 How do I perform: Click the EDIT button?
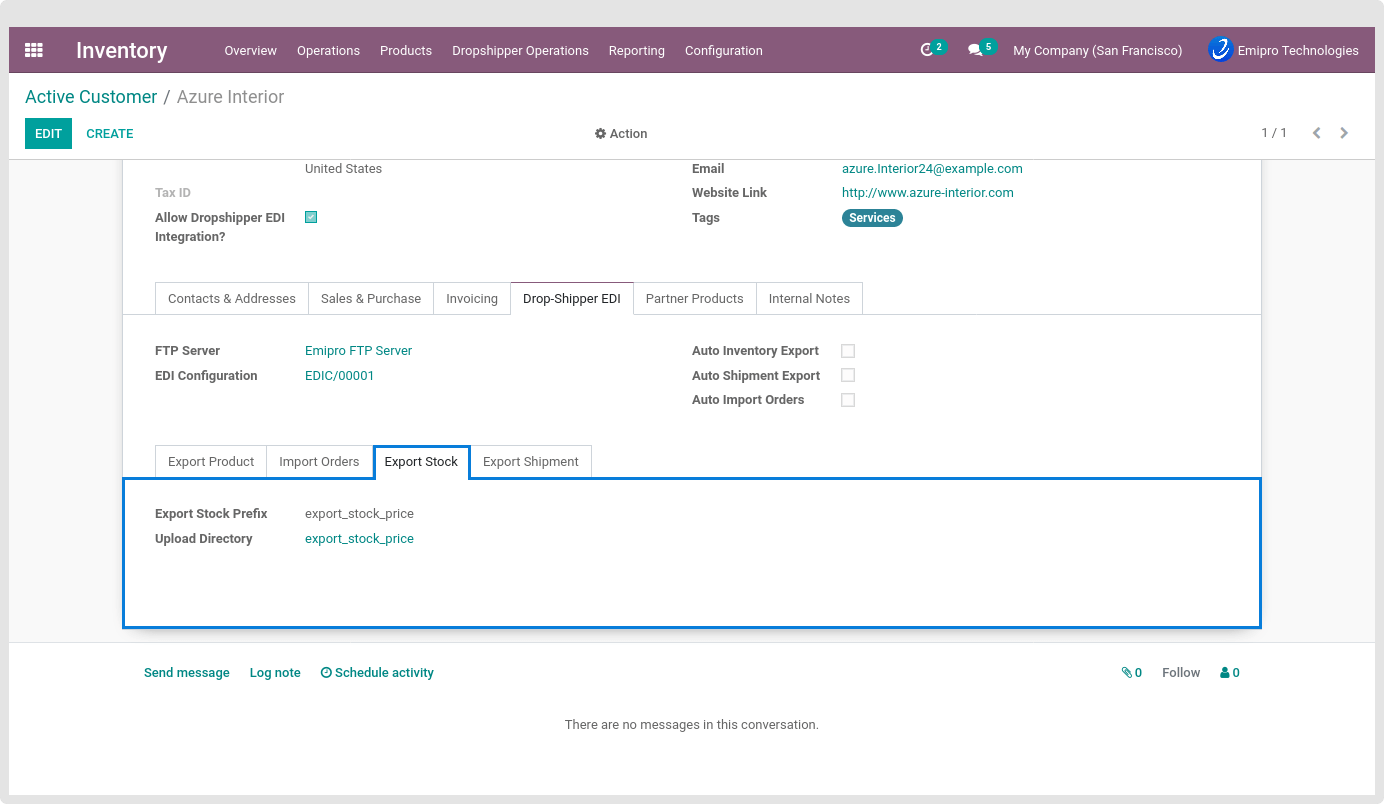click(x=48, y=133)
